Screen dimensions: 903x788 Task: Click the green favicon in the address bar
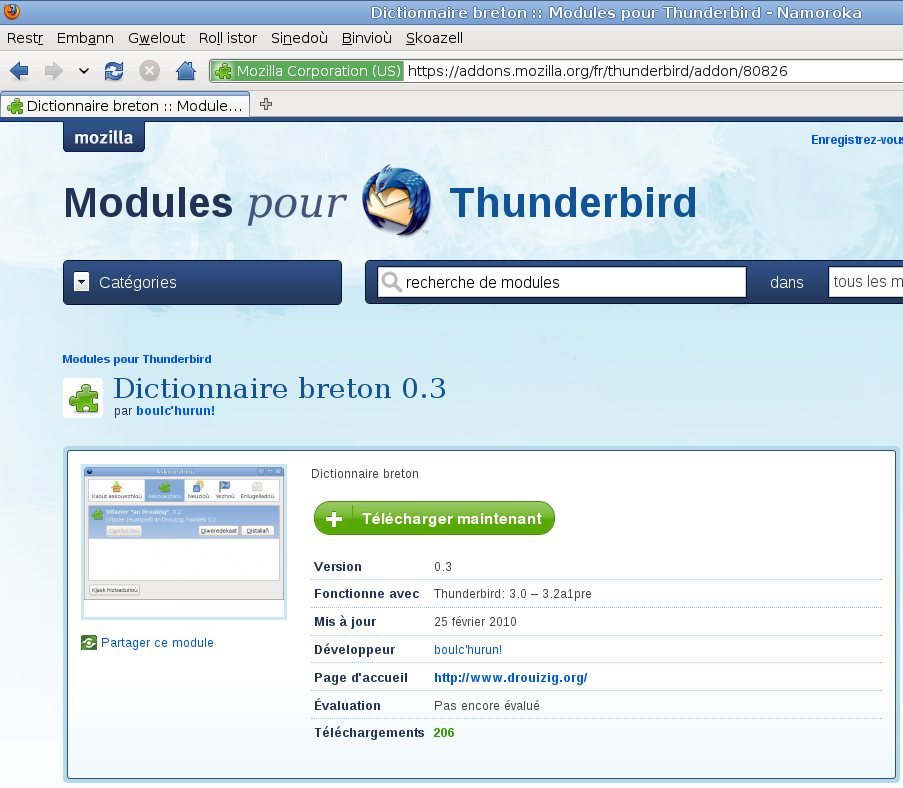[225, 71]
